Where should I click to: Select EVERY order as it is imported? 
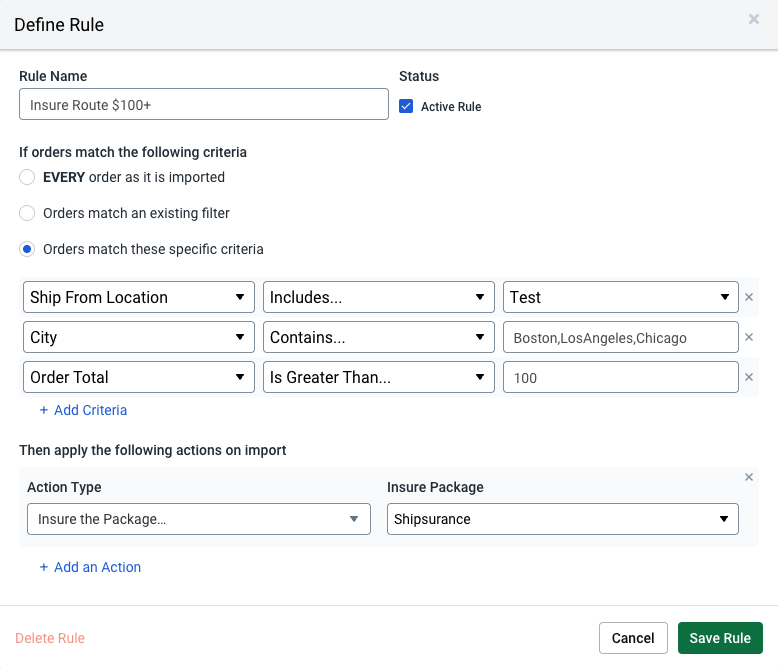27,178
